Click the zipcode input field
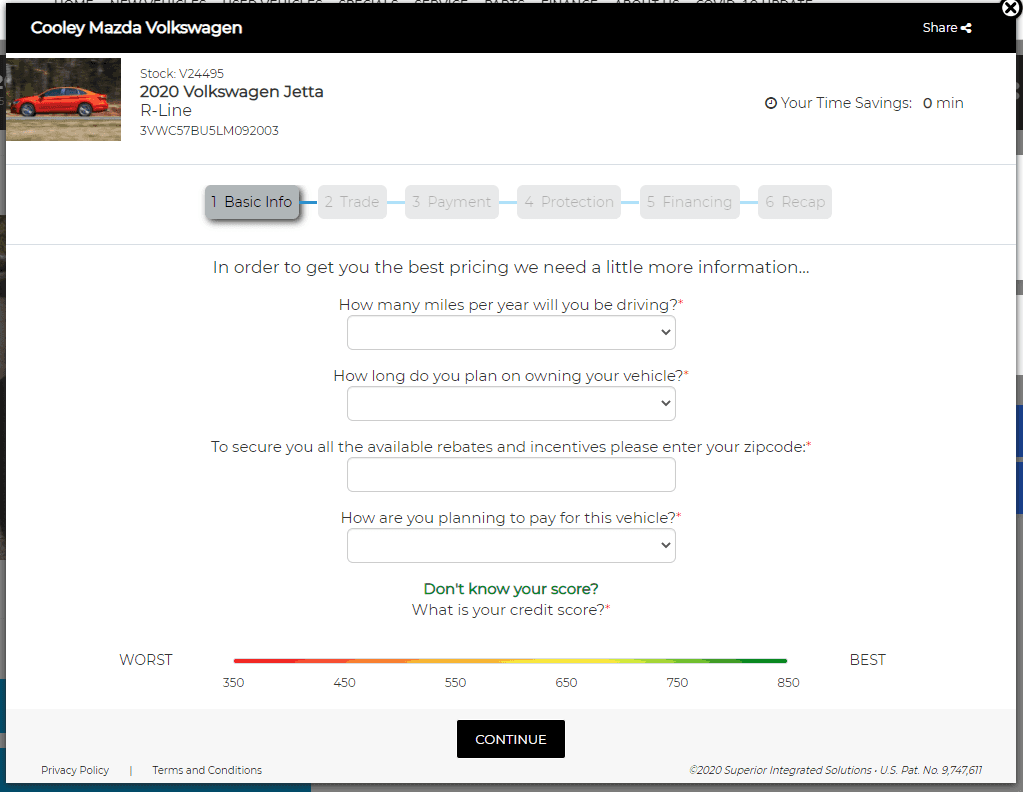This screenshot has width=1023, height=792. point(511,474)
